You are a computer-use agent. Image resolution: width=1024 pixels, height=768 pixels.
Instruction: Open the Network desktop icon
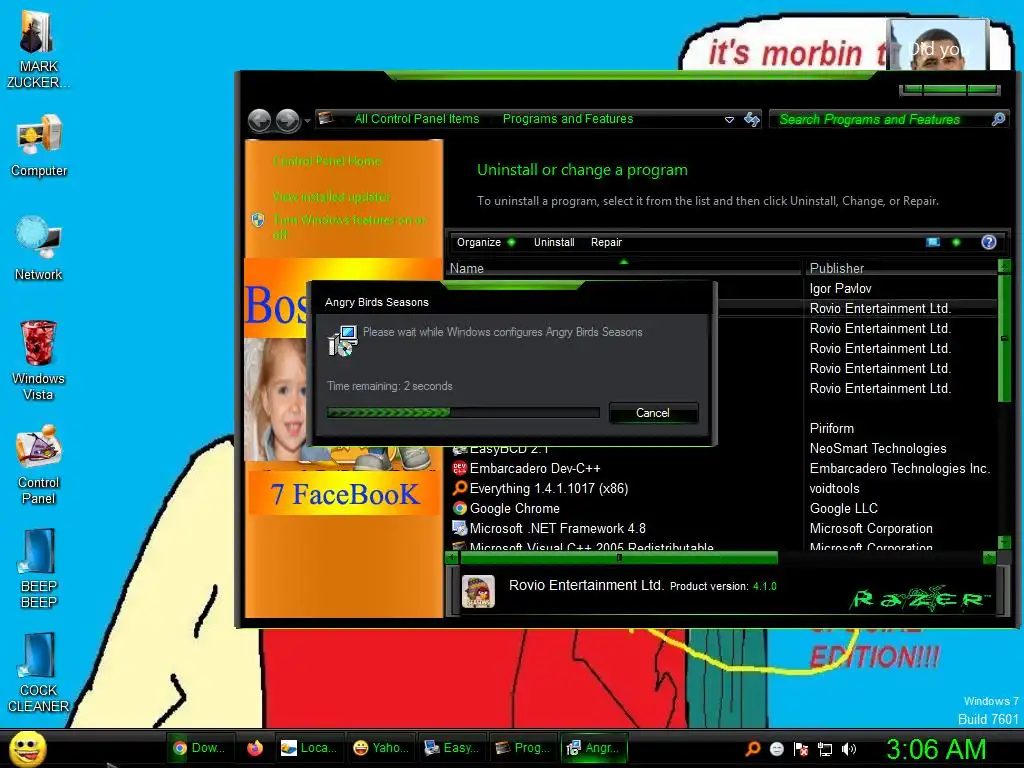[x=39, y=248]
